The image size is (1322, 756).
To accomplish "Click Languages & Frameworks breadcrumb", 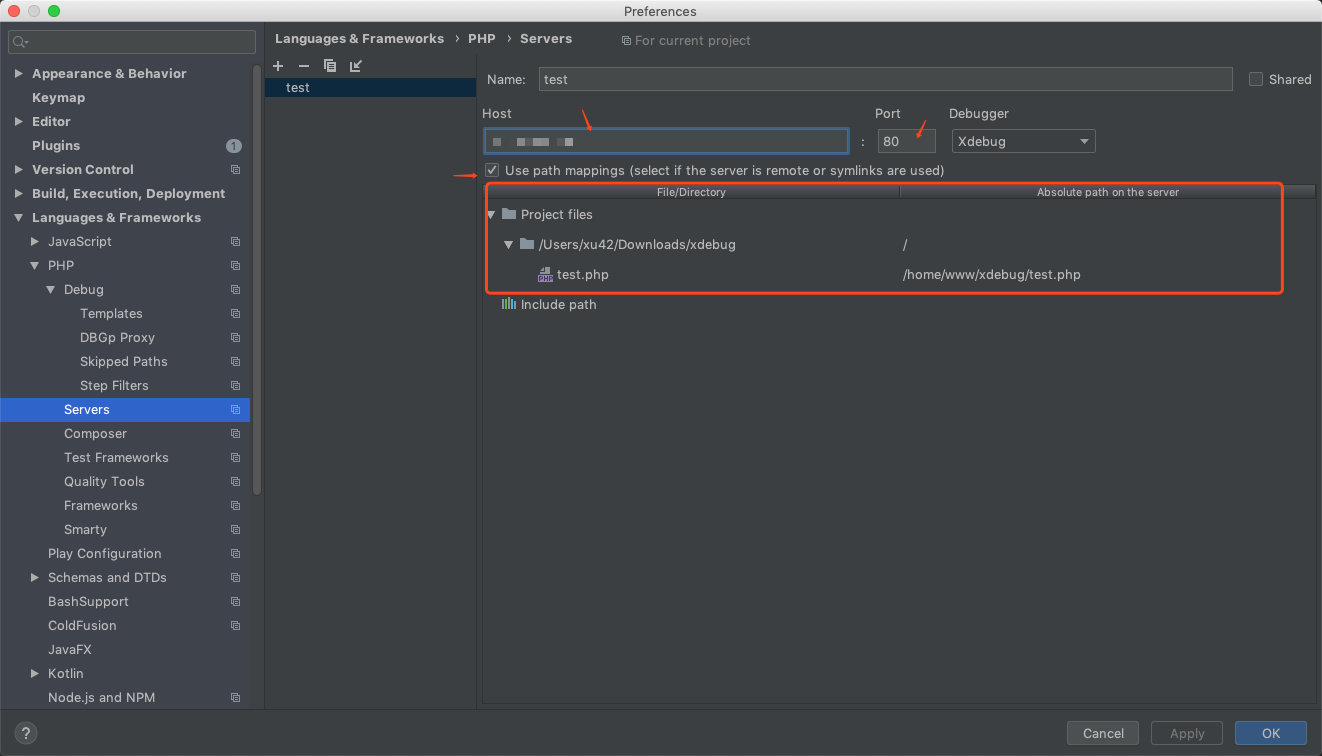I will tap(359, 39).
